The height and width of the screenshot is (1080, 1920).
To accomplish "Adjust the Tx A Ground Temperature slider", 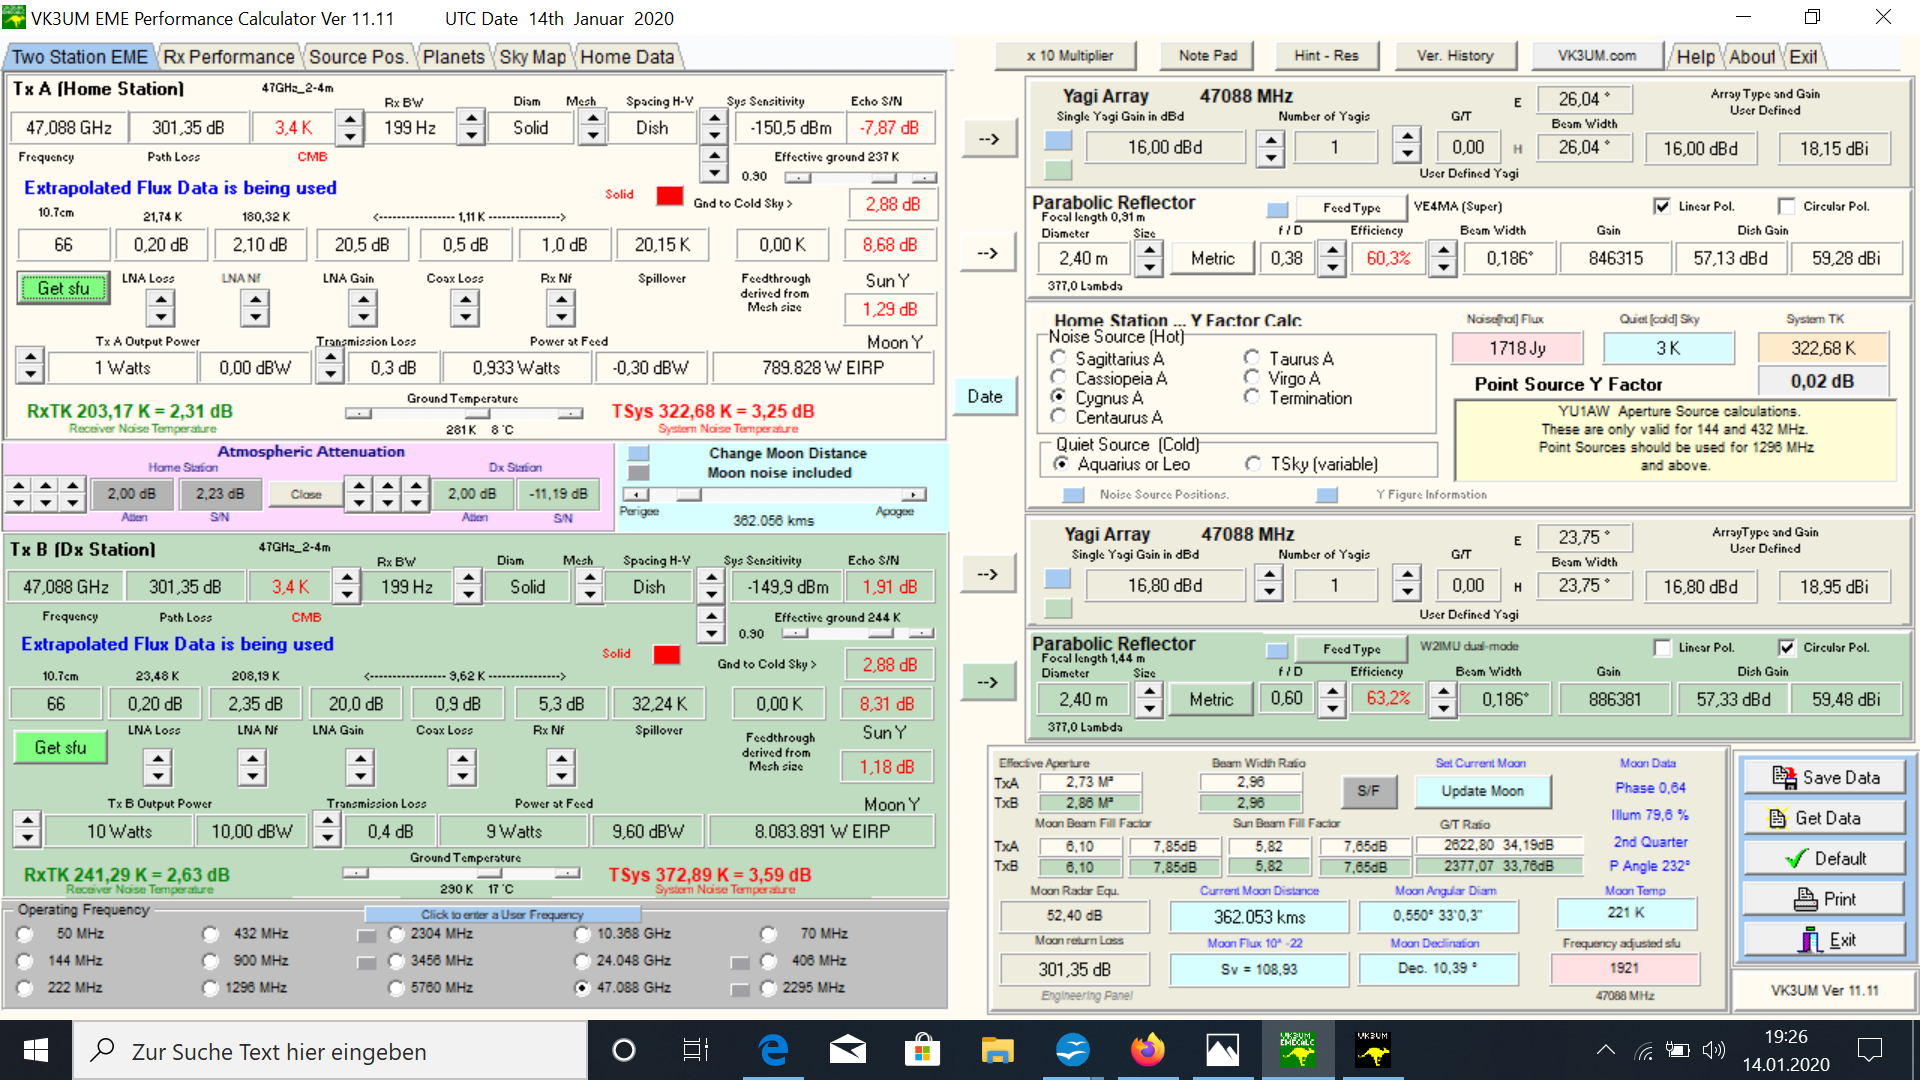I will point(464,413).
